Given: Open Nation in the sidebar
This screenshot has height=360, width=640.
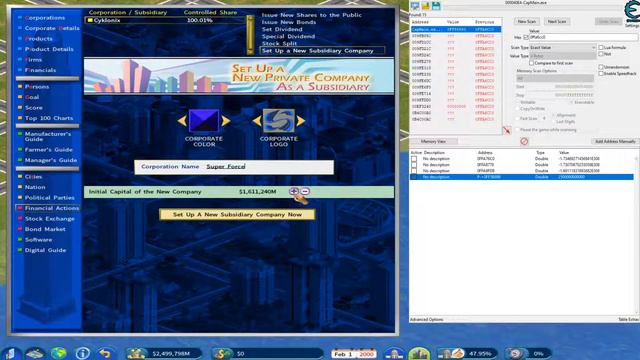Looking at the screenshot, I should pyautogui.click(x=35, y=187).
